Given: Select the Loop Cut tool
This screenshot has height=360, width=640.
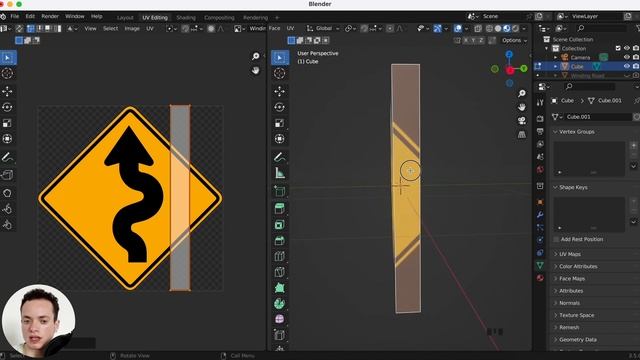Looking at the screenshot, I should pos(280,256).
